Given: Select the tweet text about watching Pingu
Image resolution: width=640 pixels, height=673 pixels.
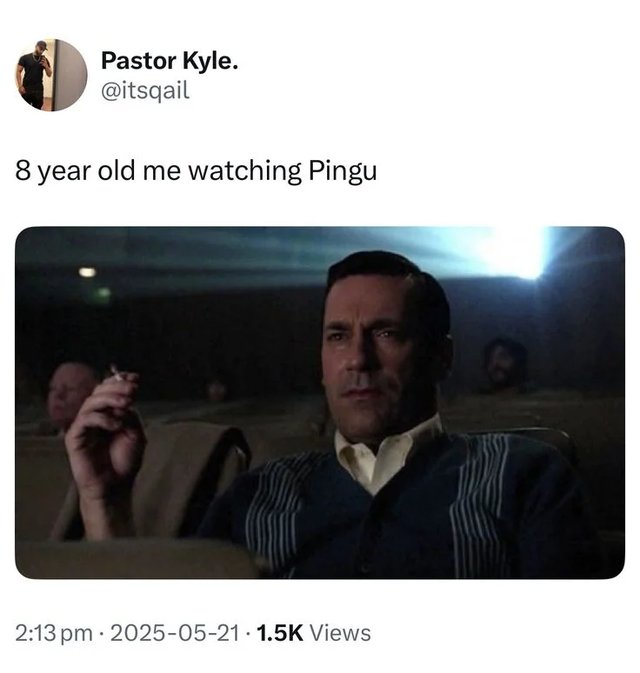Looking at the screenshot, I should pyautogui.click(x=196, y=171).
